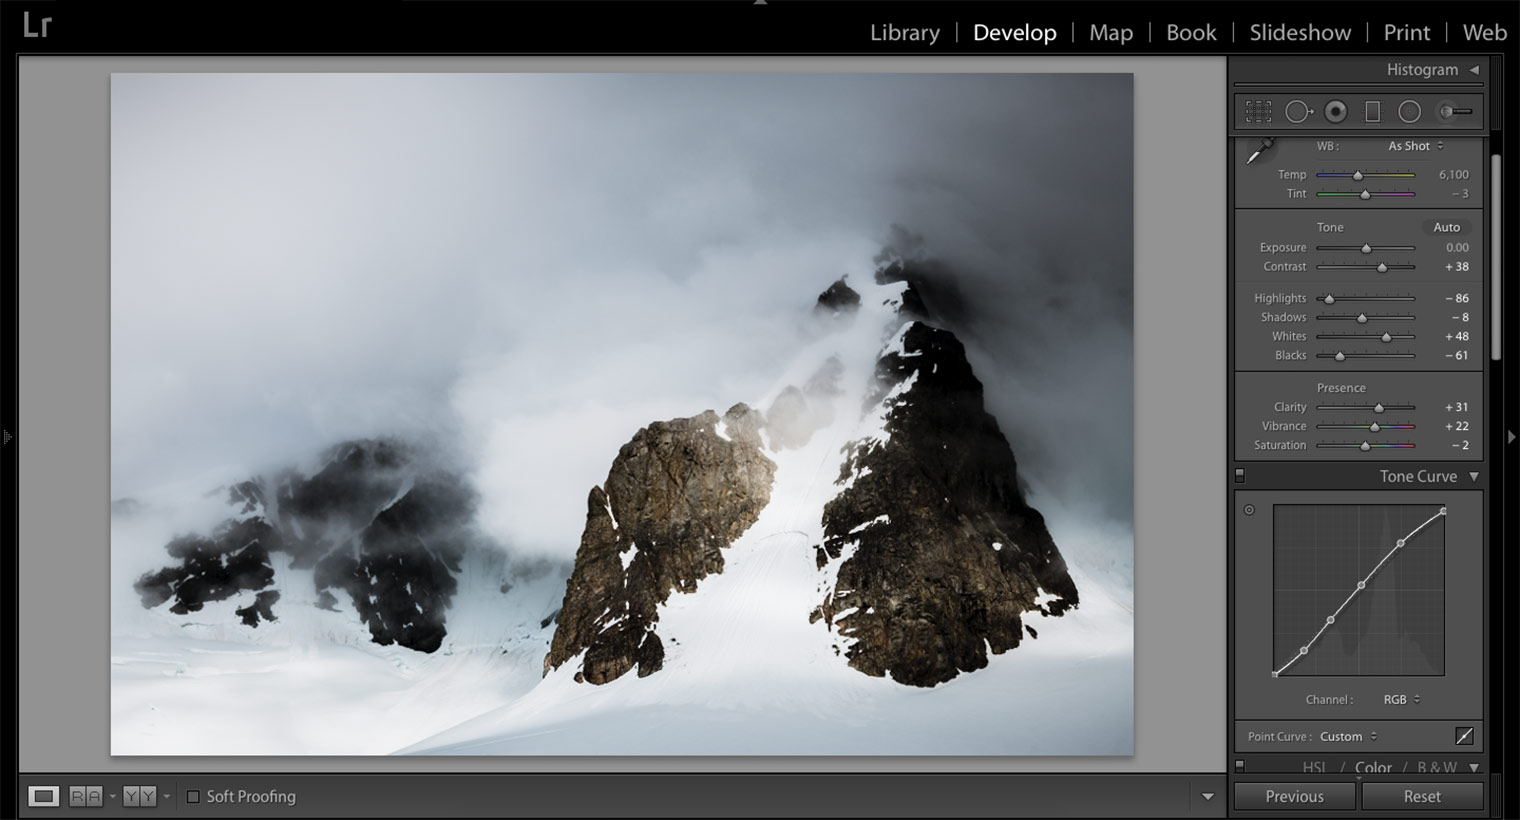Open the Slideshow module
The height and width of the screenshot is (820, 1520).
coord(1298,32)
